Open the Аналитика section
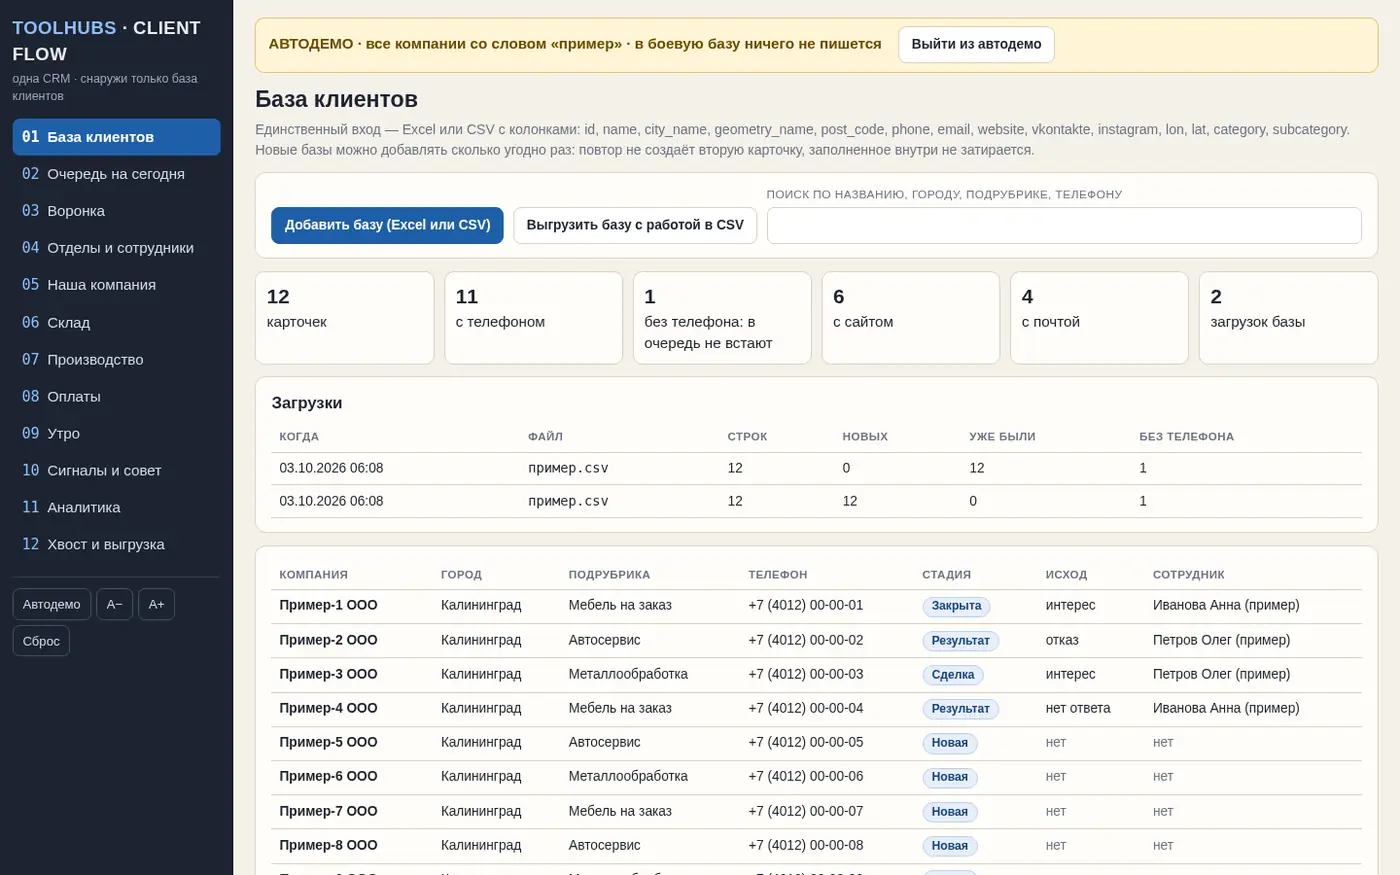Screen dimensions: 1400x875 click(116, 507)
